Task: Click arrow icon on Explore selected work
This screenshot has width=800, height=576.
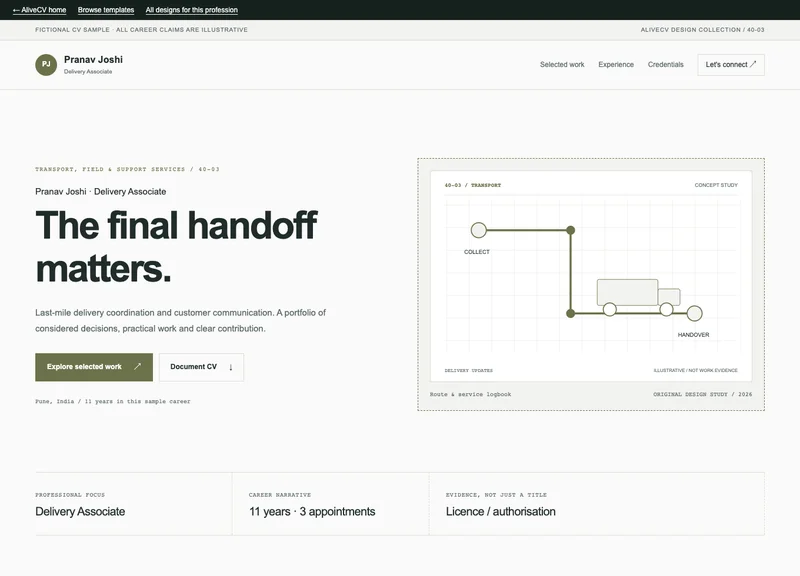Action: click(x=137, y=366)
